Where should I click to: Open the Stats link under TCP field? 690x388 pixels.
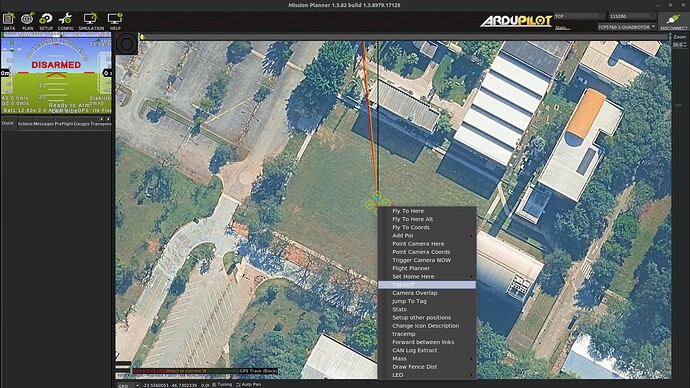562,28
